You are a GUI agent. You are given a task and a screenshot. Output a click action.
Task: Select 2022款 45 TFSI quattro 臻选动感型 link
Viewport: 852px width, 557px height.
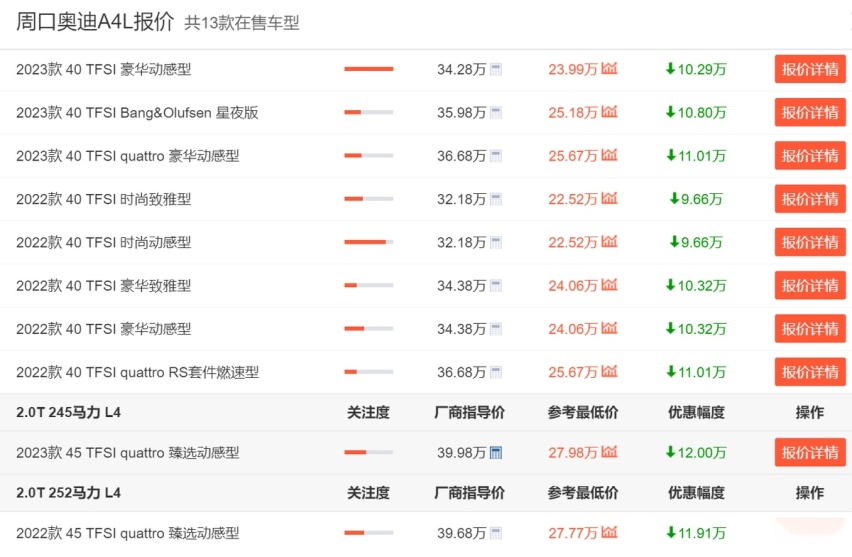pos(128,533)
